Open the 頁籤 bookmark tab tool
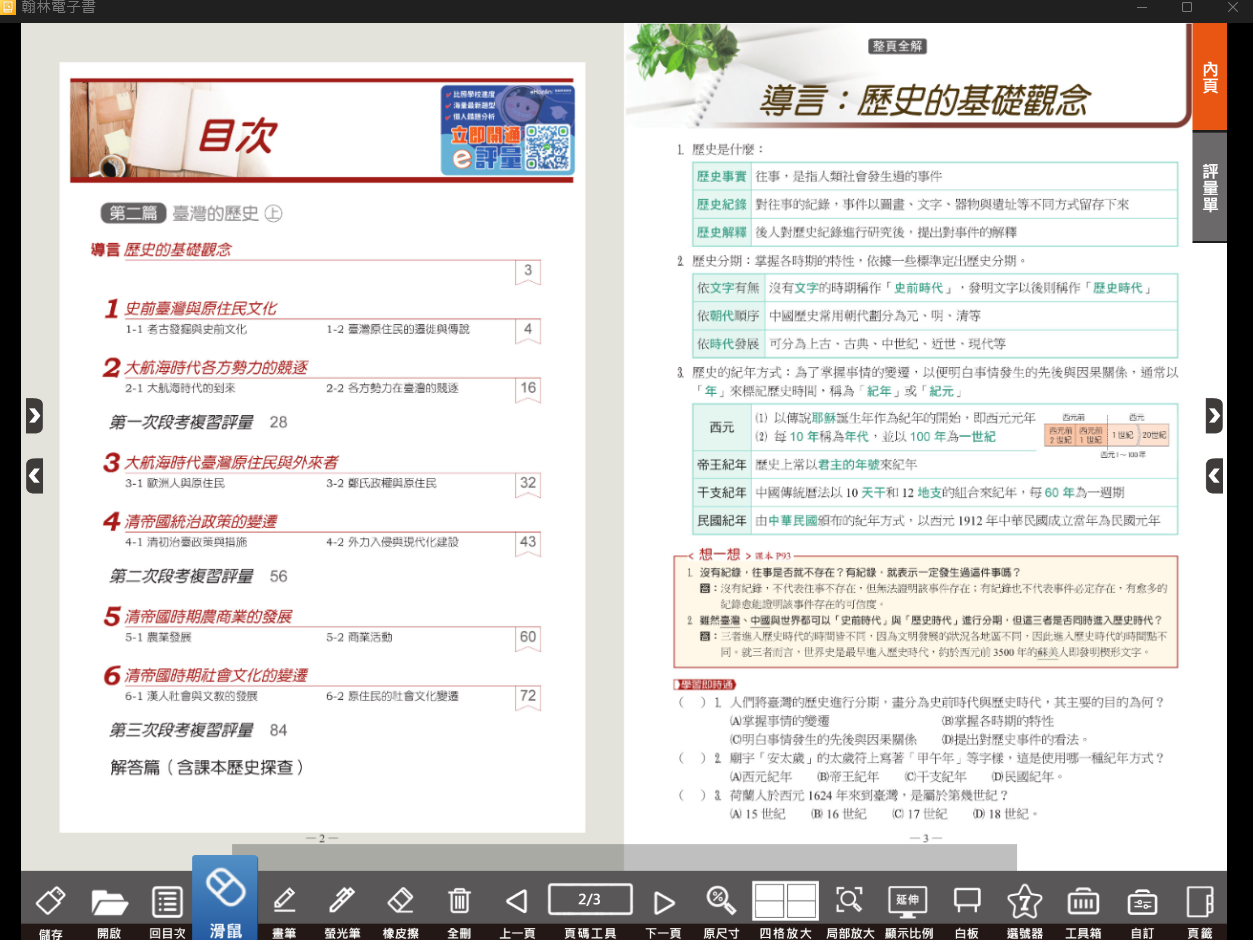The width and height of the screenshot is (1253, 940). point(1200,902)
